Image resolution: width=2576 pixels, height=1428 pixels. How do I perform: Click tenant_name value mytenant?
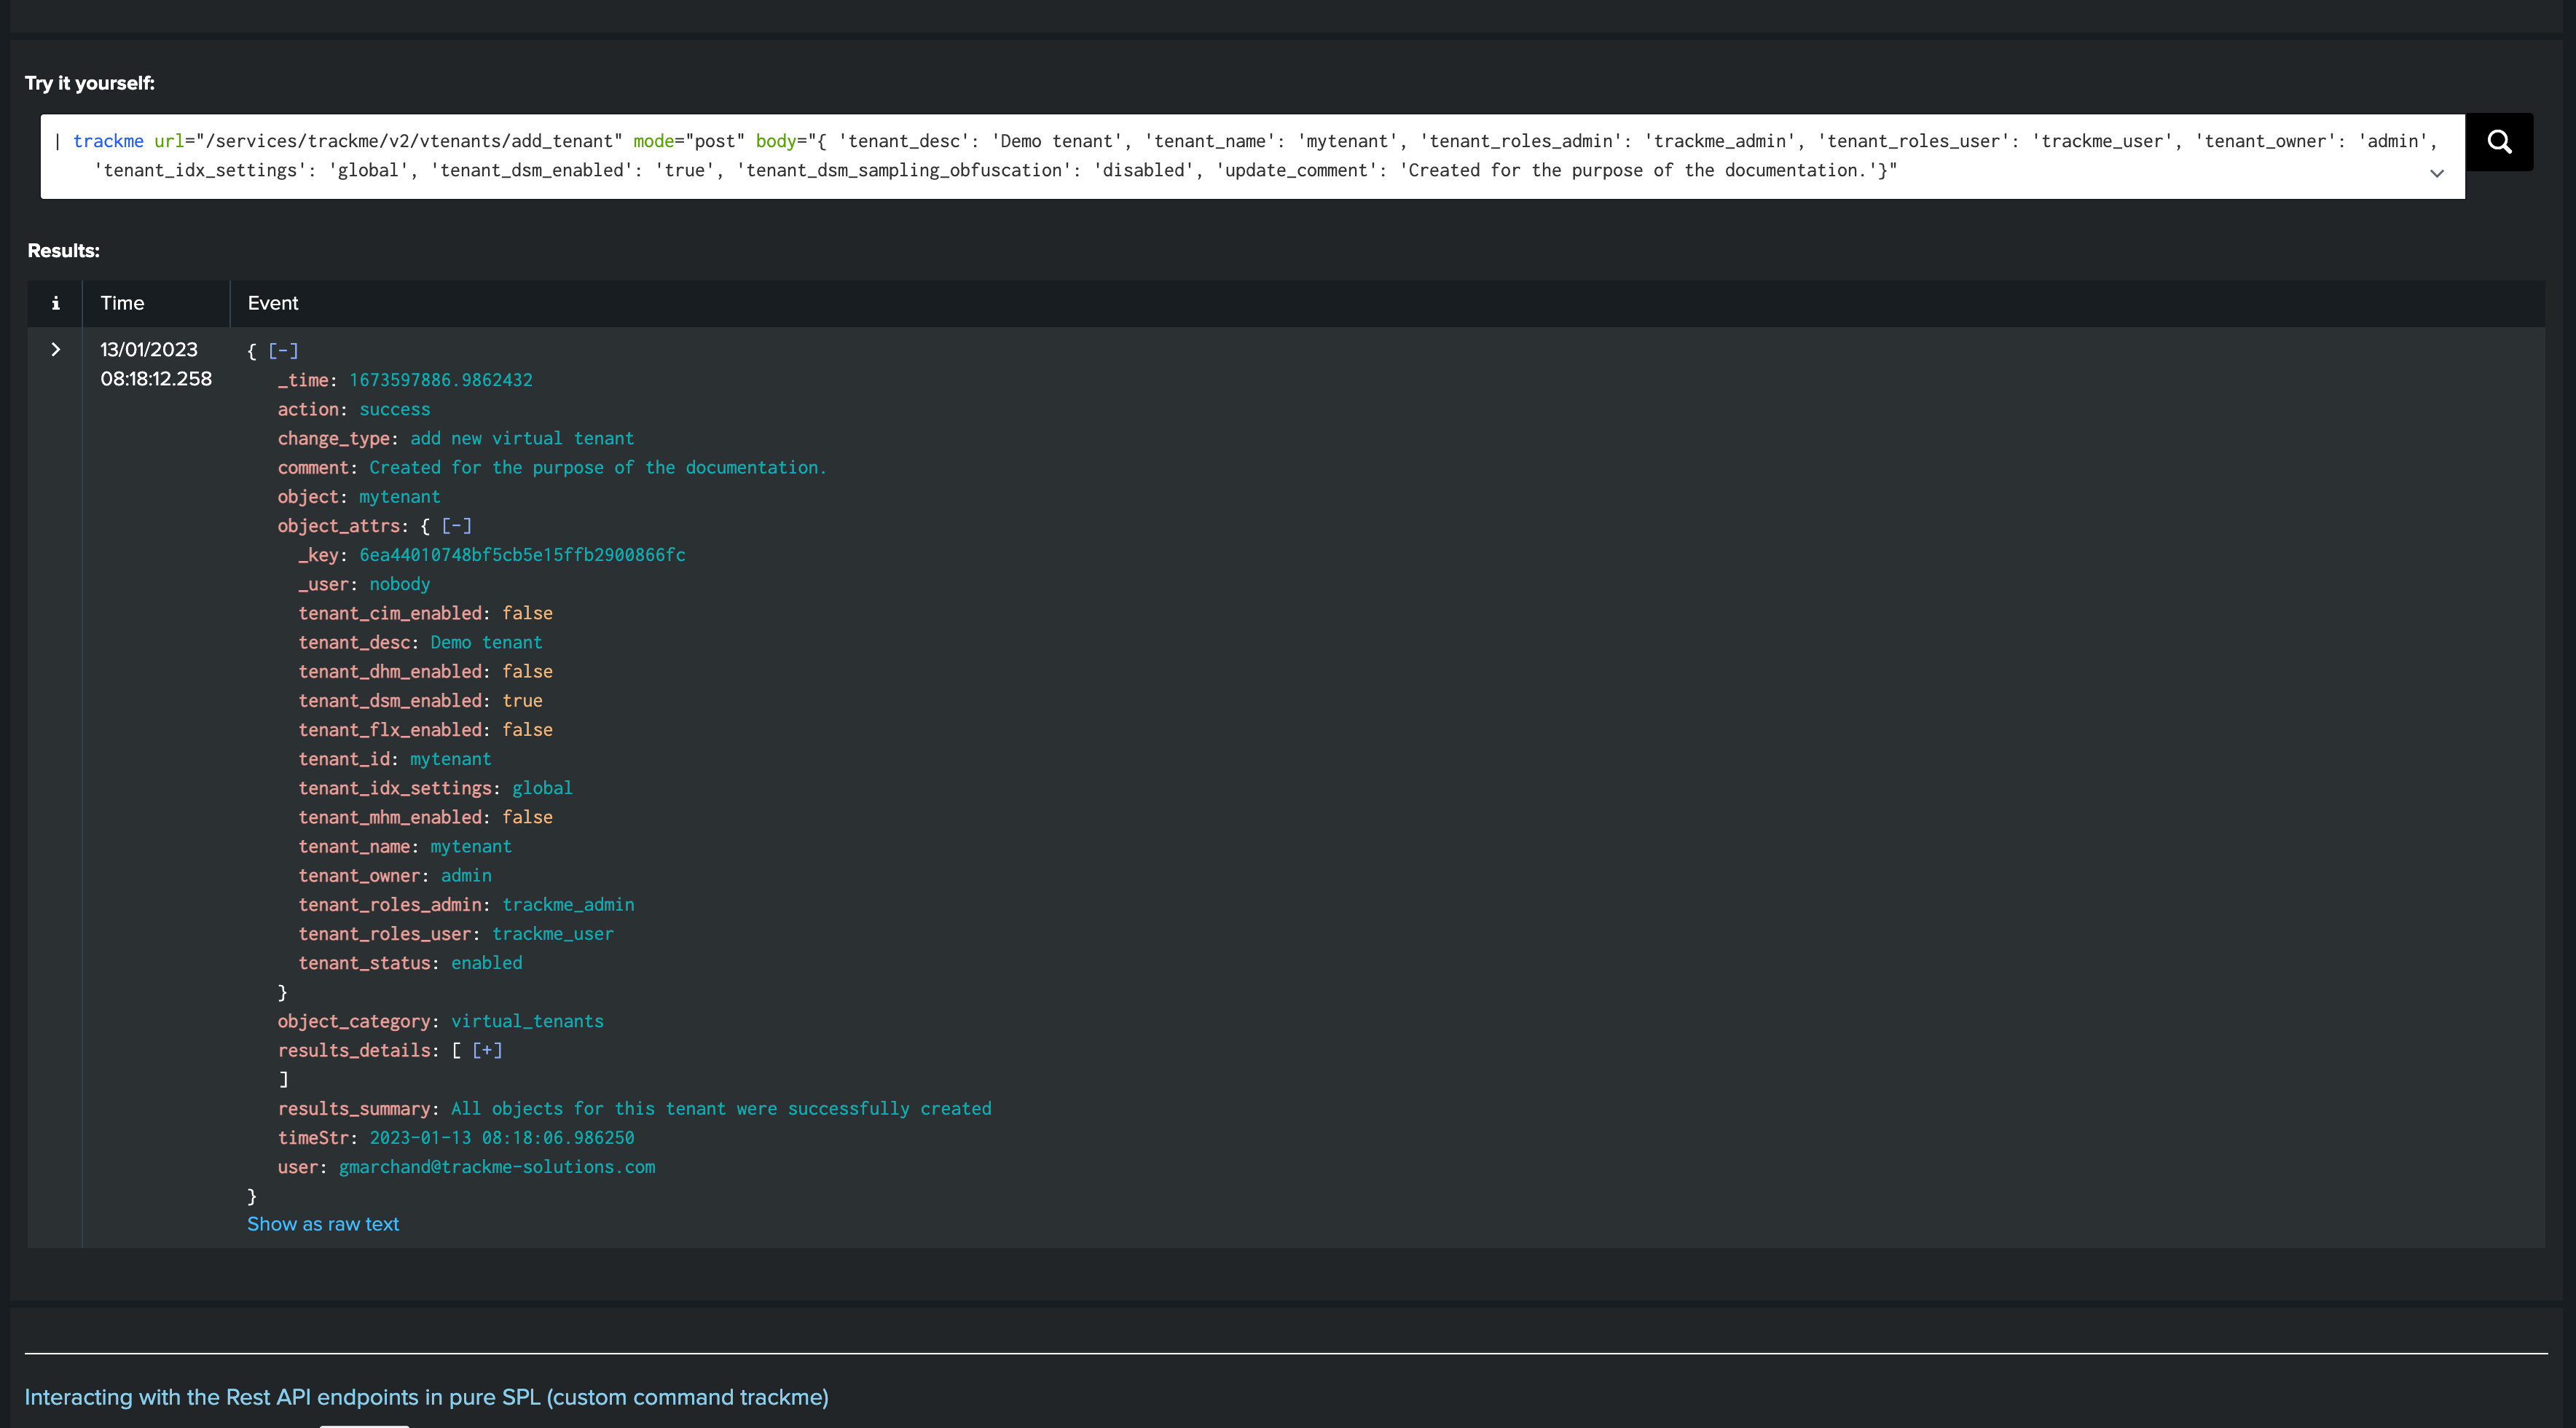(x=471, y=846)
